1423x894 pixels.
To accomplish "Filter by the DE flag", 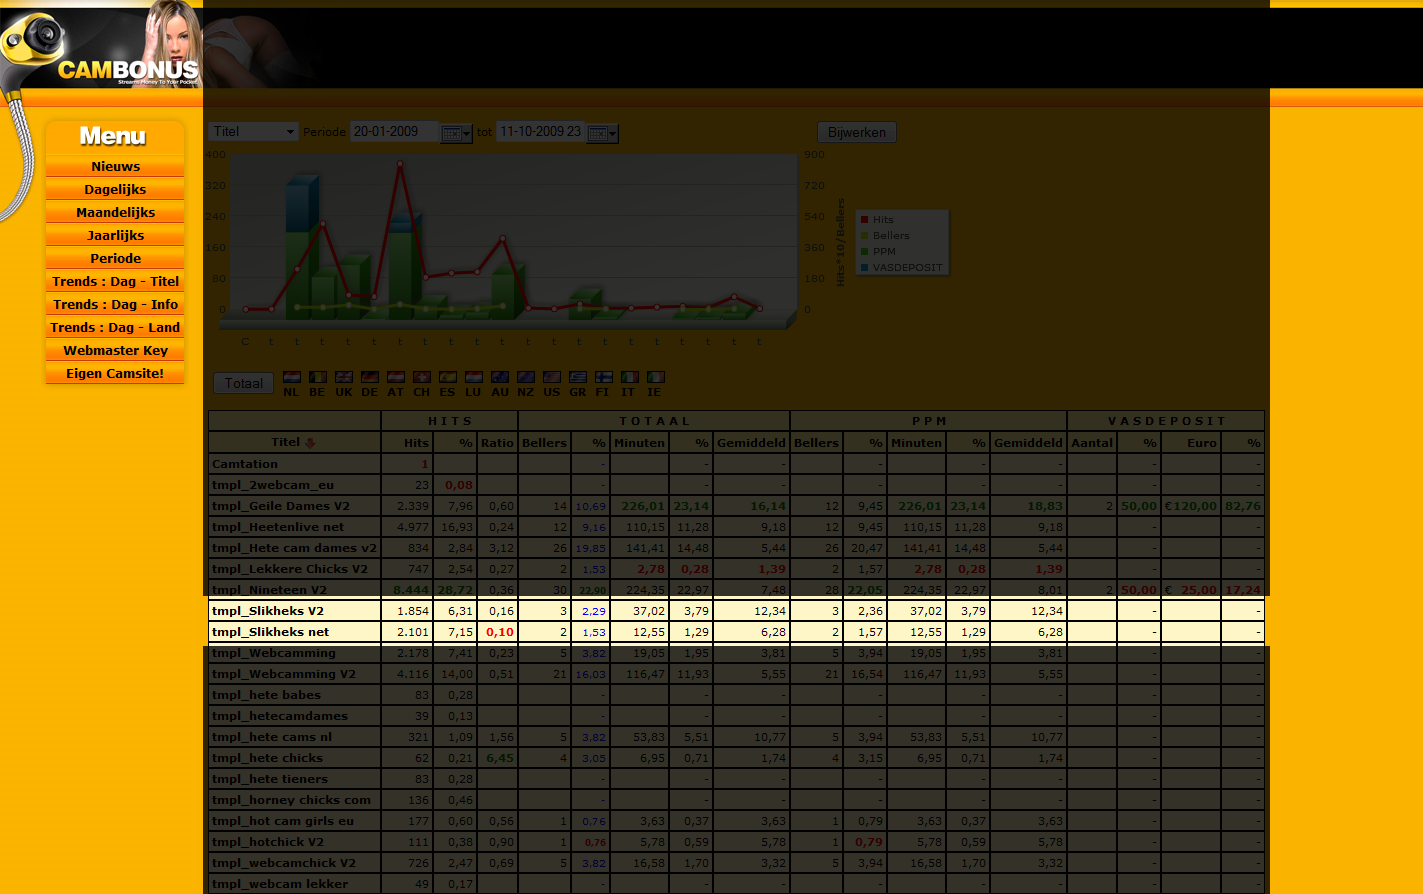I will [369, 377].
